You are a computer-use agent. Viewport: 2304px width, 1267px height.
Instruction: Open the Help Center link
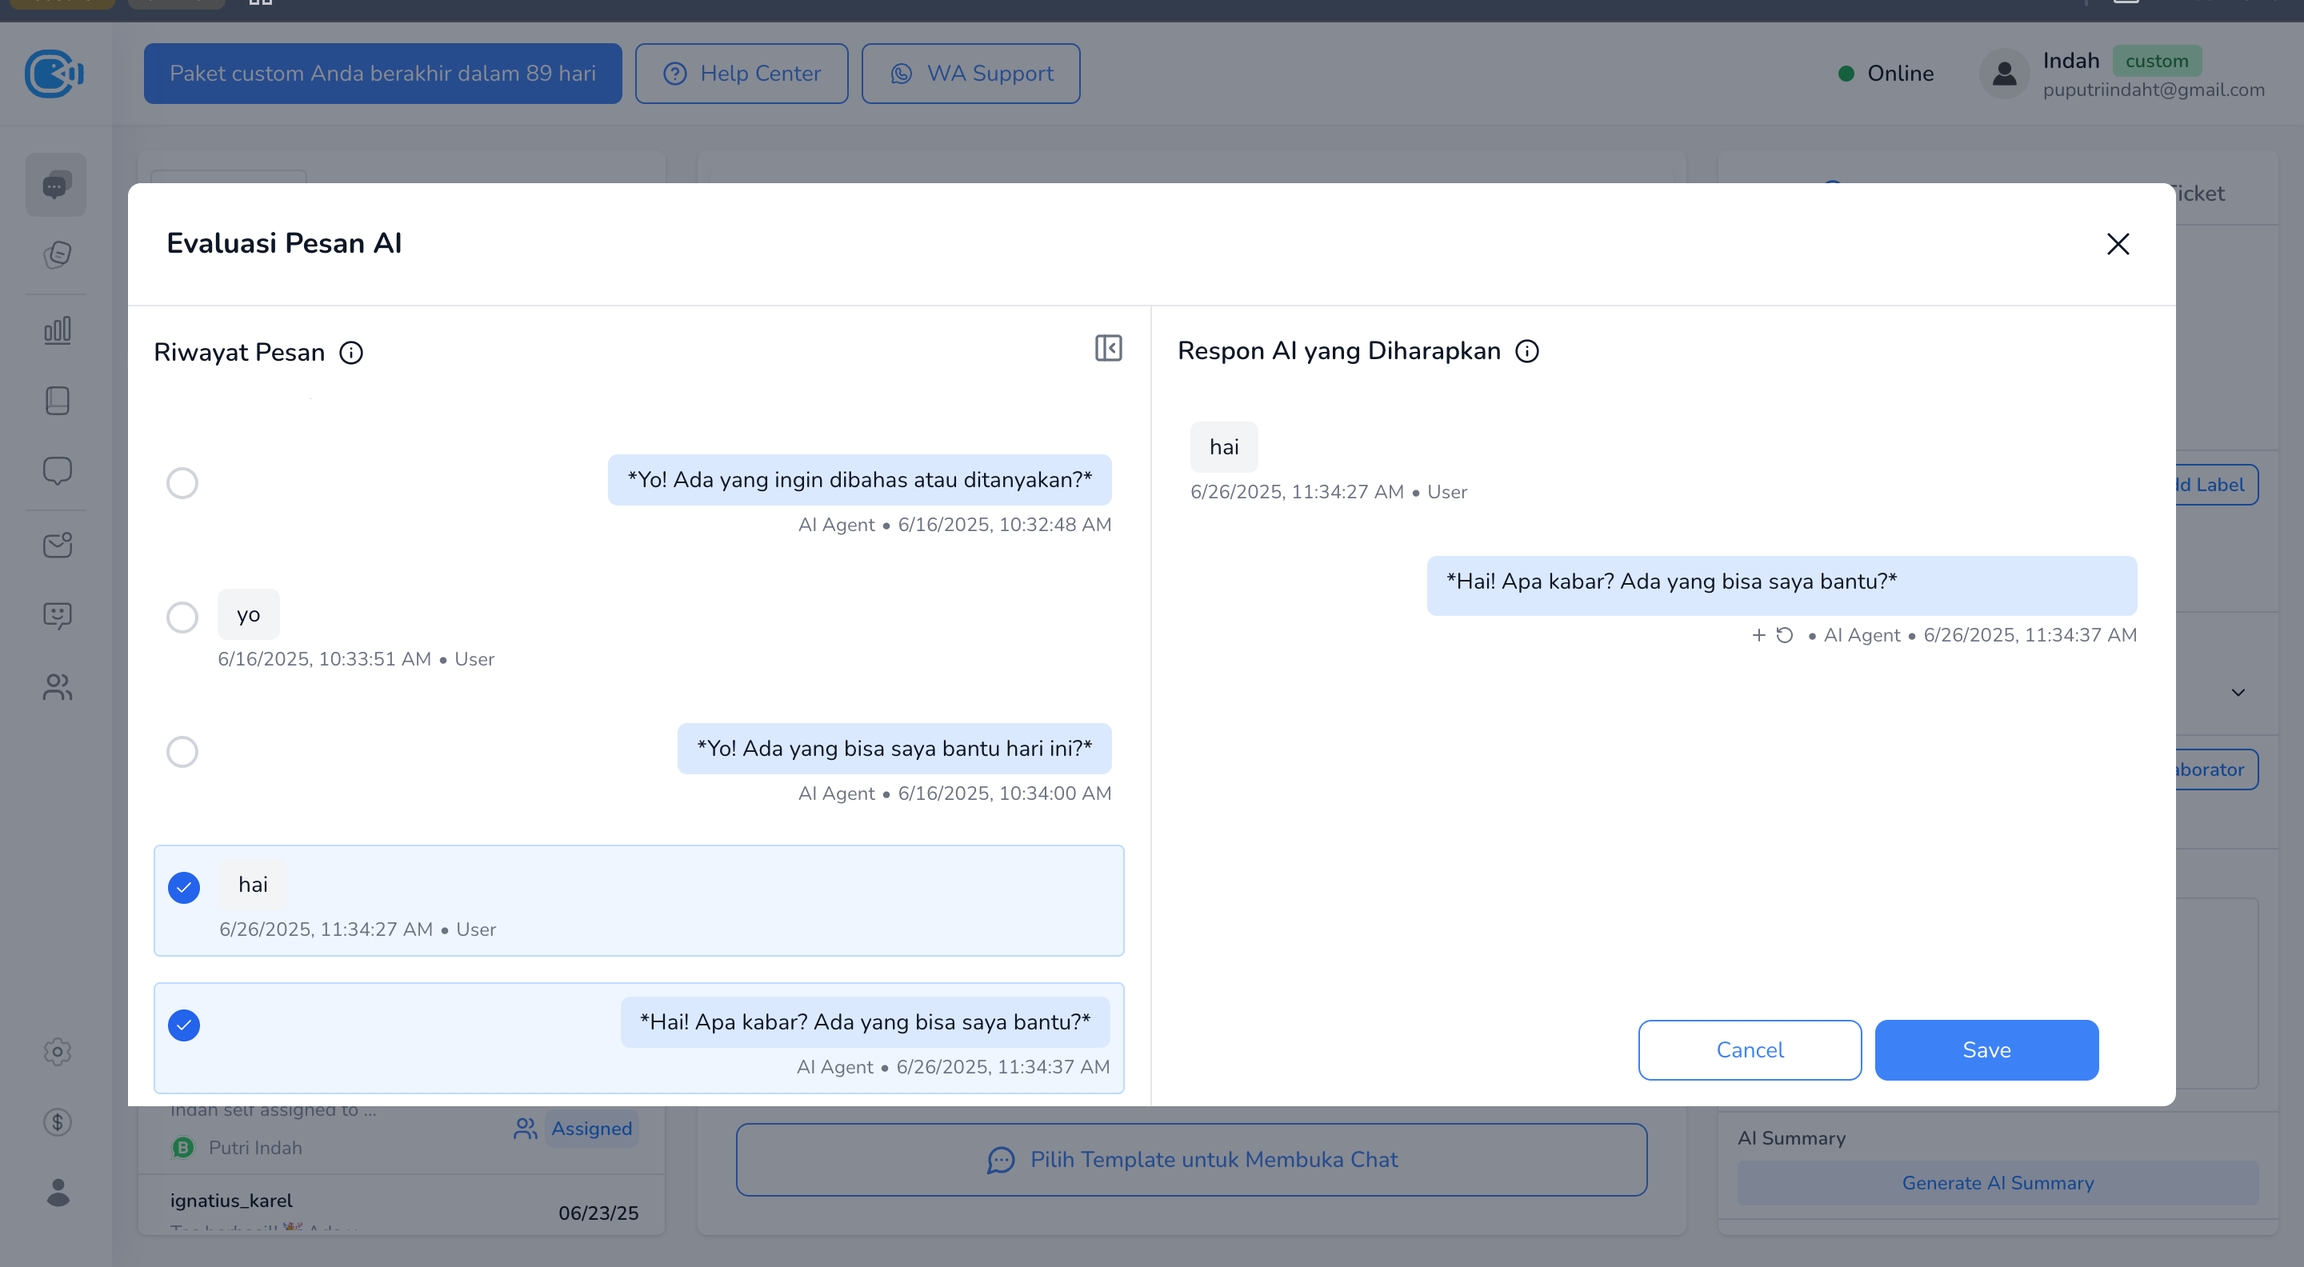(741, 74)
